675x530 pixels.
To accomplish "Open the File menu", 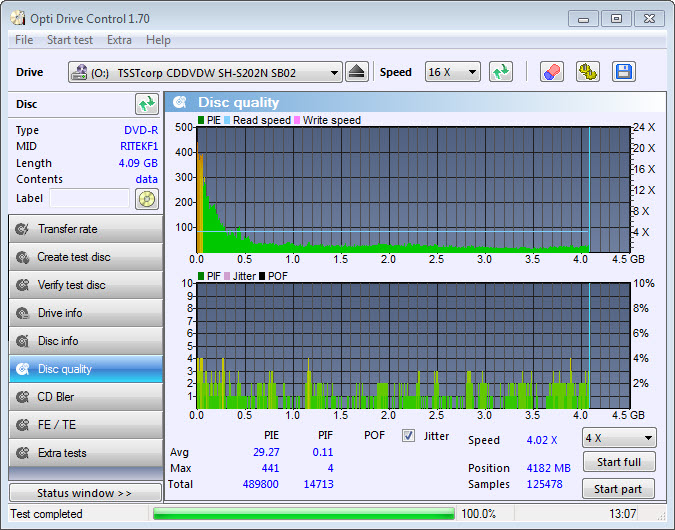I will (24, 40).
